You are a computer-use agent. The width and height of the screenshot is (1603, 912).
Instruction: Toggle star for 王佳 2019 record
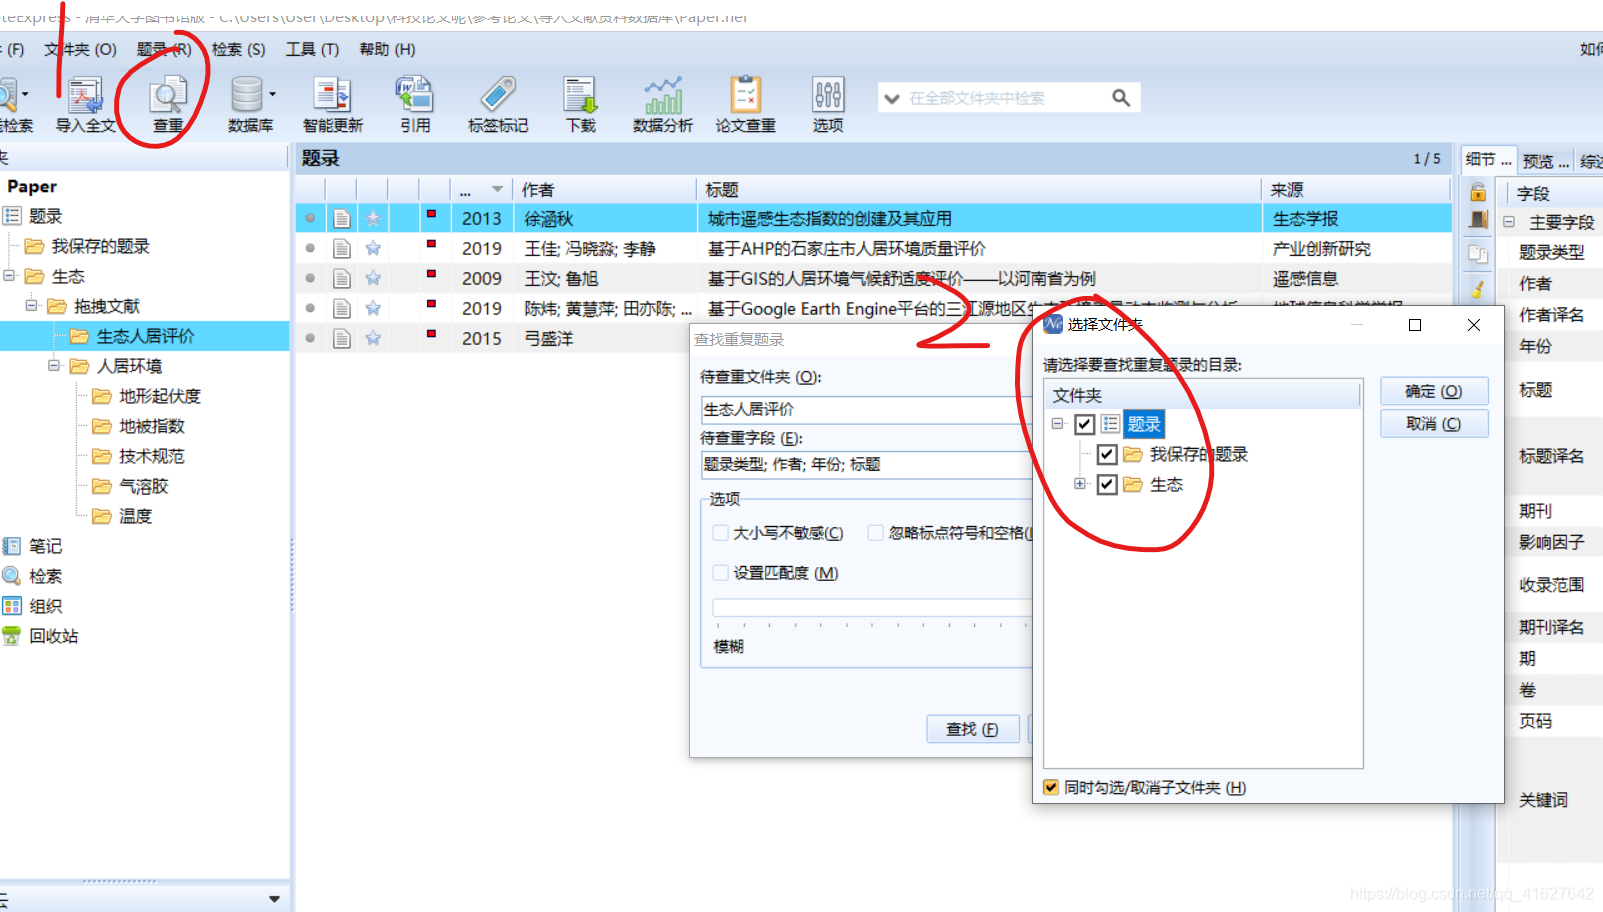pos(373,248)
